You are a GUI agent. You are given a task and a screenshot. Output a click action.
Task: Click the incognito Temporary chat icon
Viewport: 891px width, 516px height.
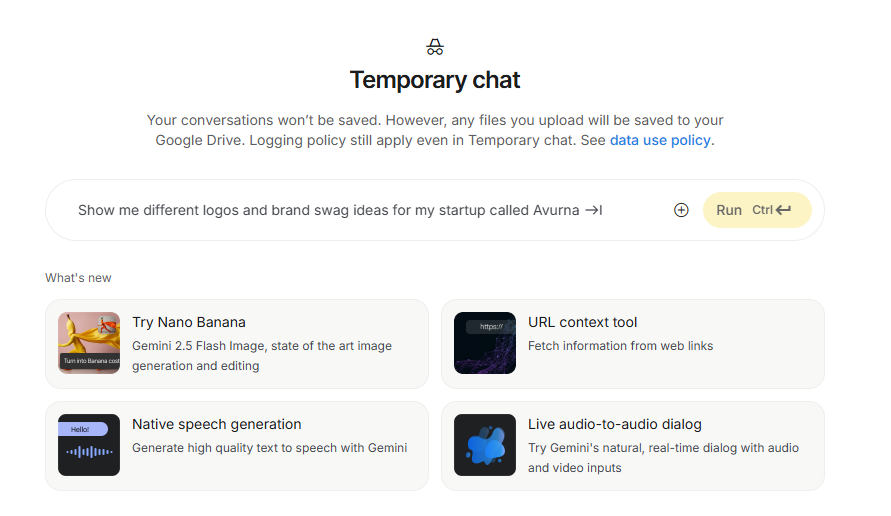[x=435, y=47]
